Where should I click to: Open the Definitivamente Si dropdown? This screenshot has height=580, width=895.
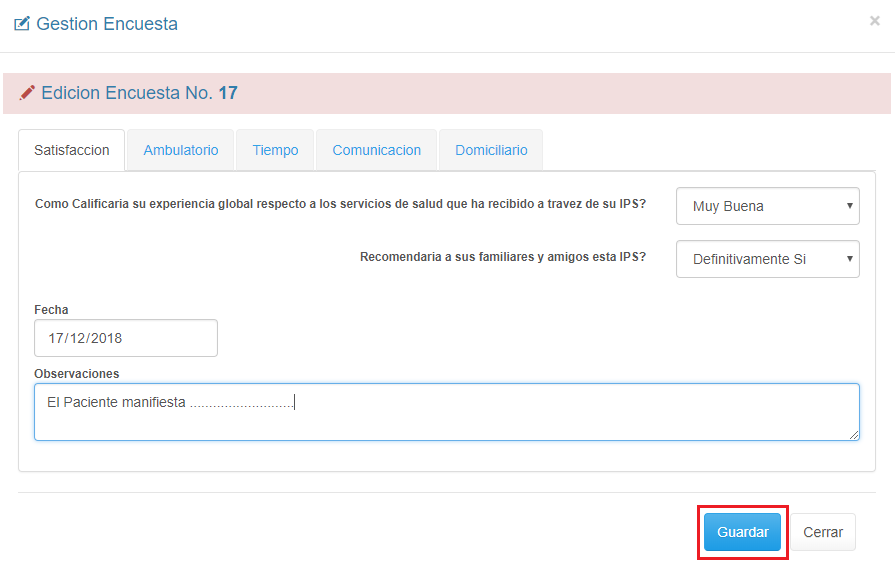pyautogui.click(x=767, y=258)
